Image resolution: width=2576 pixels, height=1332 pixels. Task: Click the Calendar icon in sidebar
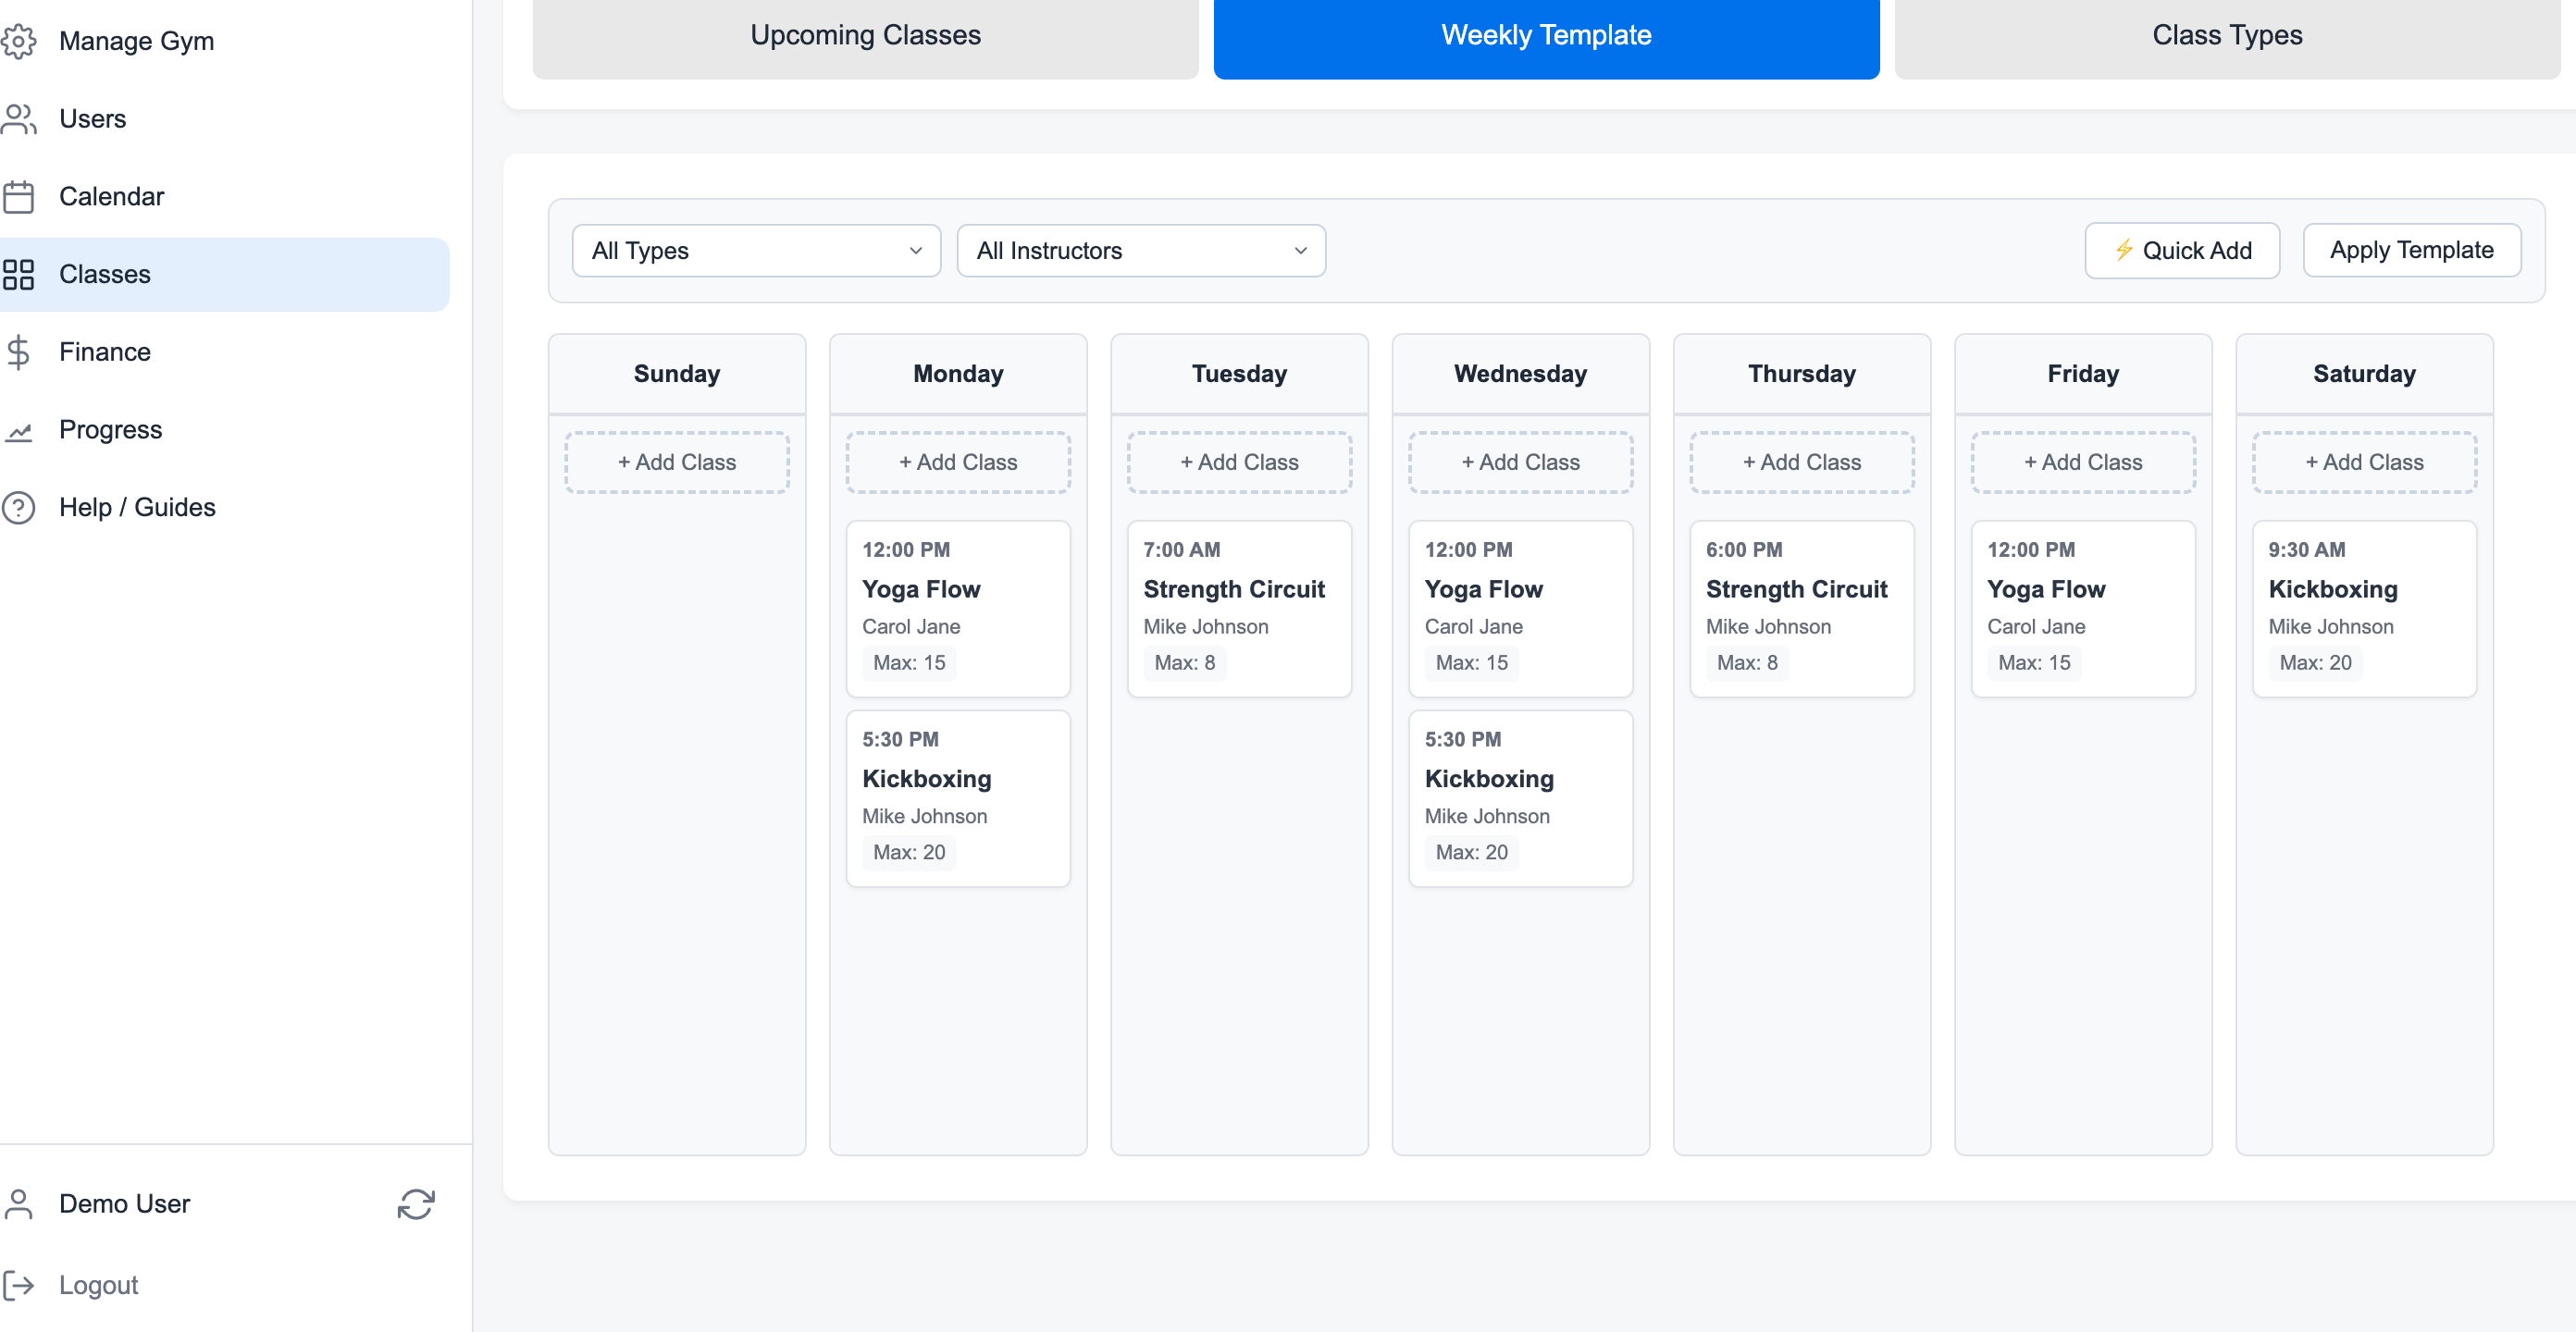point(18,196)
